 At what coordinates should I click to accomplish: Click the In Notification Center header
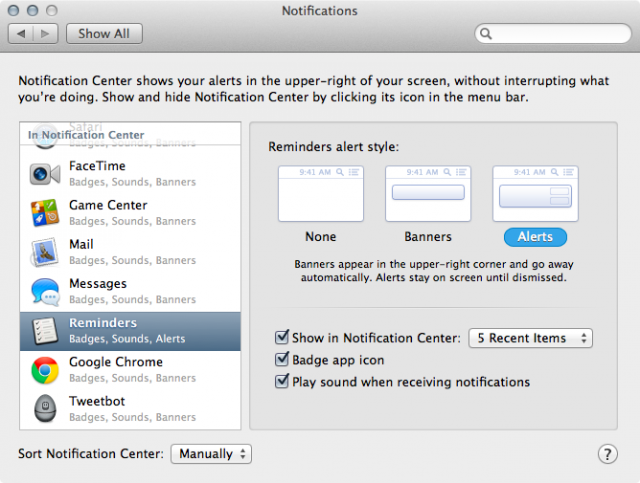[86, 135]
